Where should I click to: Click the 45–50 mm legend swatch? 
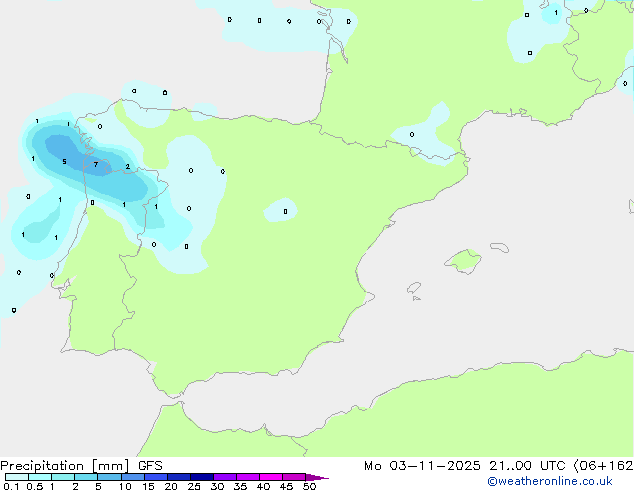(294, 477)
